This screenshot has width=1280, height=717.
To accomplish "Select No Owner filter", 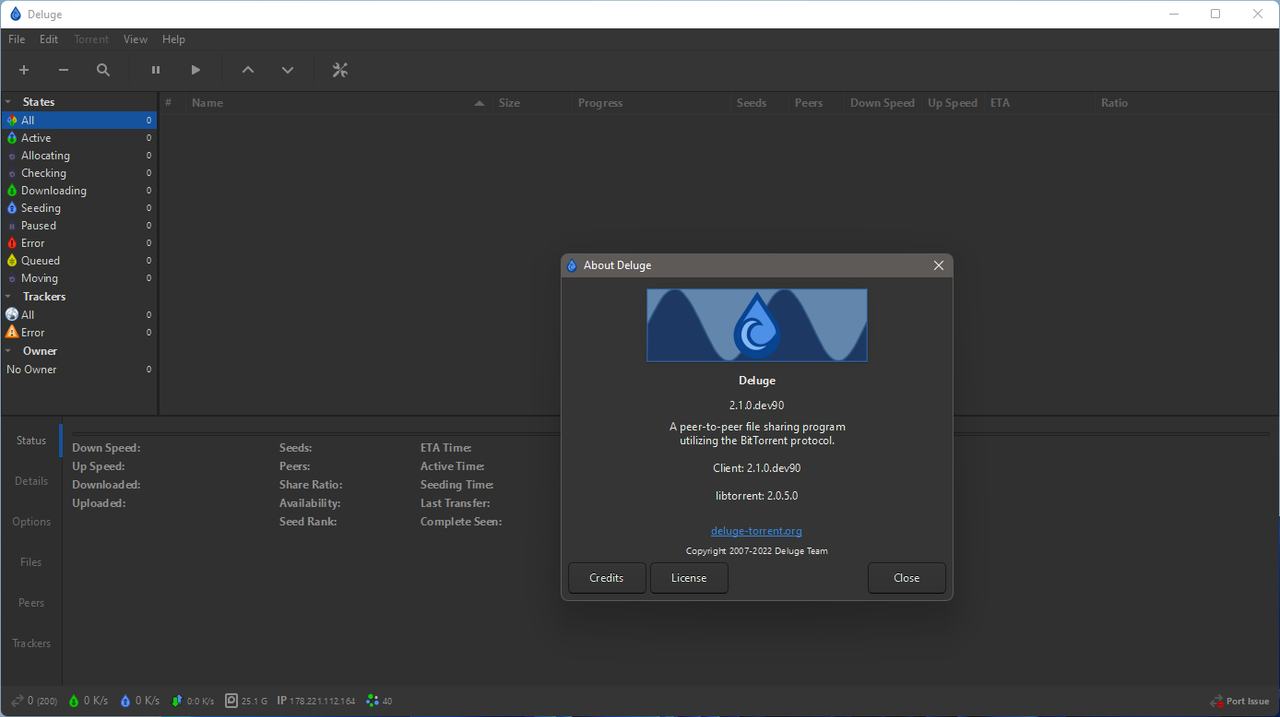I will pyautogui.click(x=79, y=369).
